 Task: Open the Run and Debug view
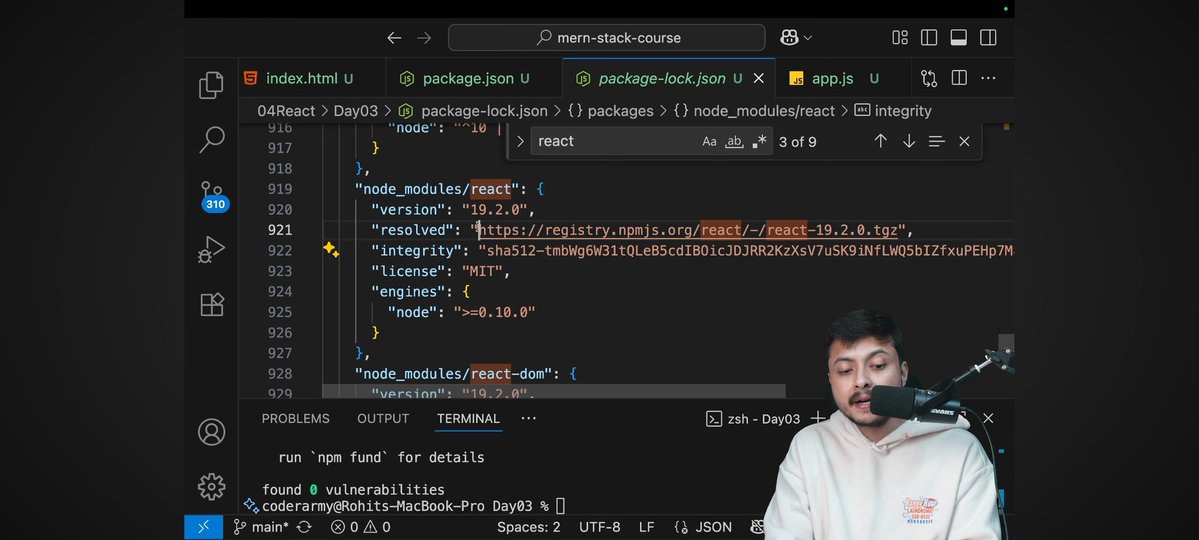click(x=211, y=249)
